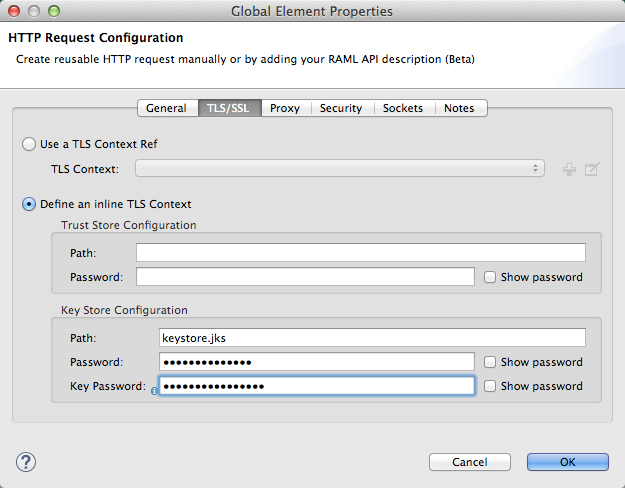Select Use a TLS Context Ref option
625x488 pixels.
[x=29, y=144]
